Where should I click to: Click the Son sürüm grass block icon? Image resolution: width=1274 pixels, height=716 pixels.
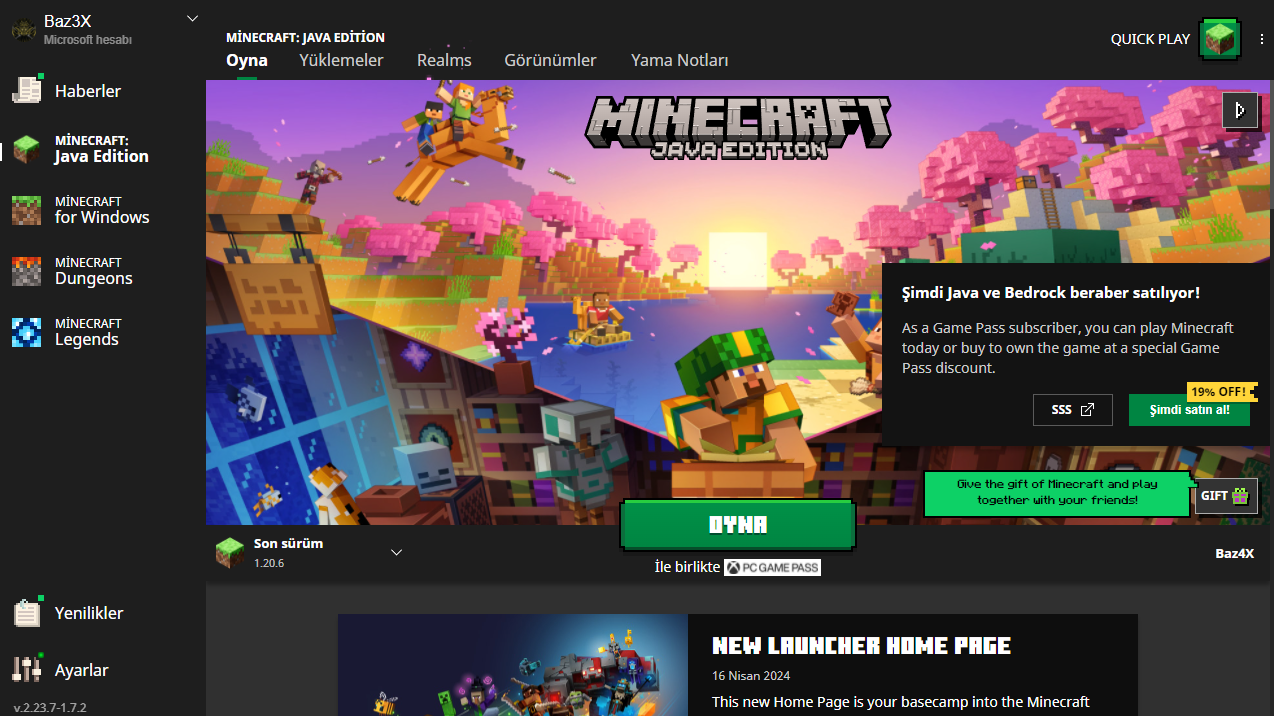[x=229, y=552]
